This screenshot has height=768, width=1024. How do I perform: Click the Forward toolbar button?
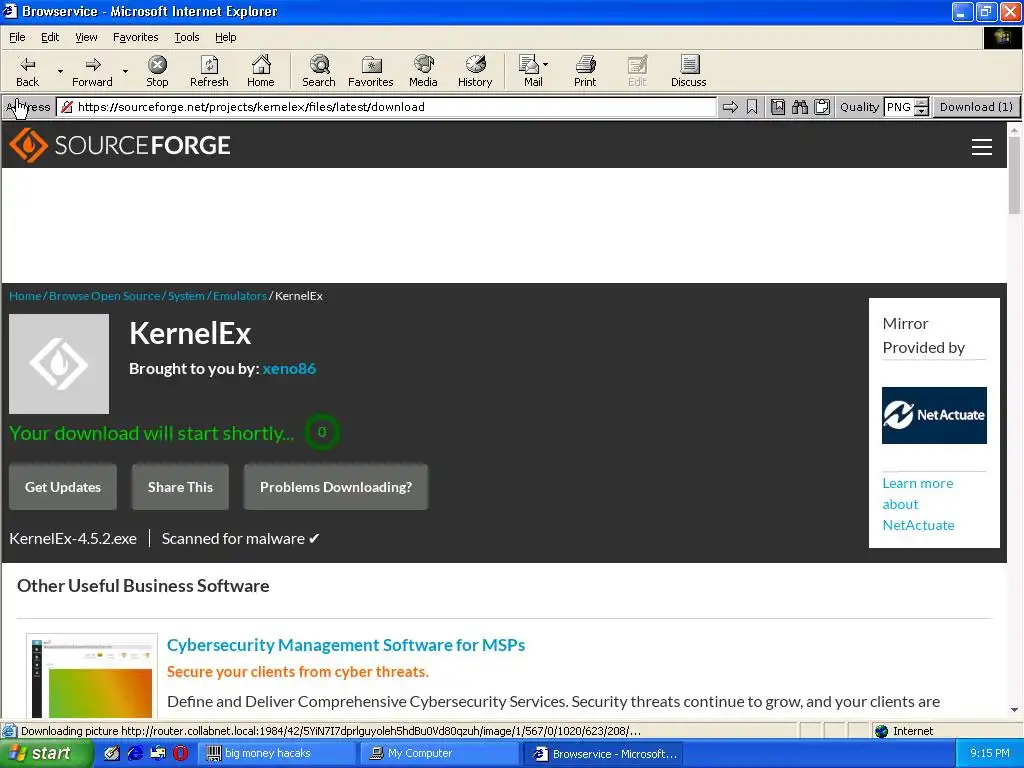click(92, 71)
